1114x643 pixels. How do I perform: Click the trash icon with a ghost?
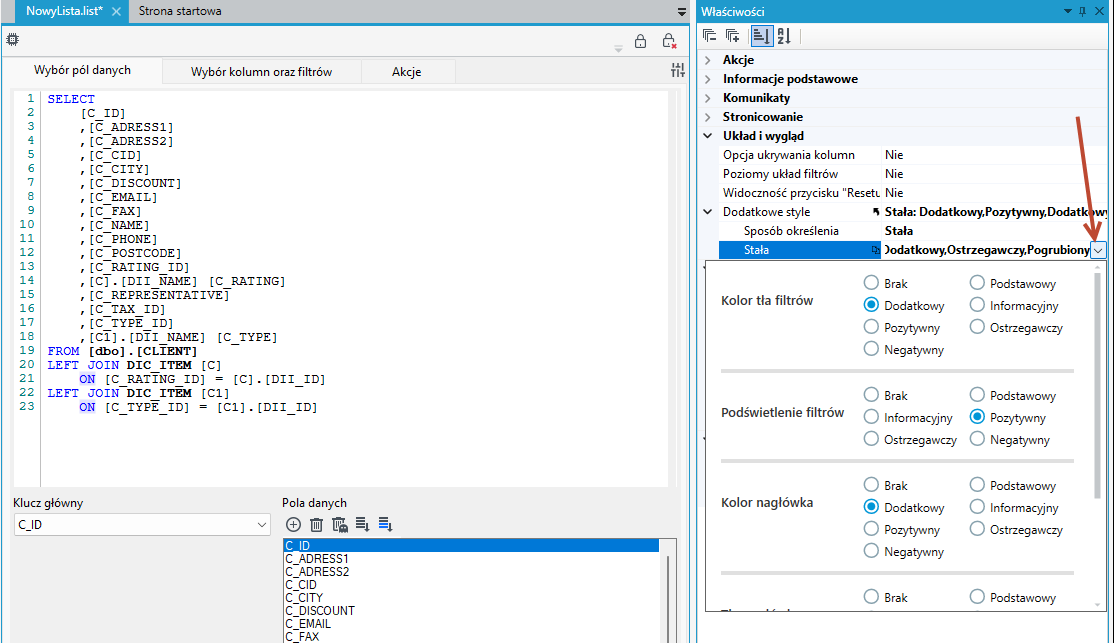(340, 524)
